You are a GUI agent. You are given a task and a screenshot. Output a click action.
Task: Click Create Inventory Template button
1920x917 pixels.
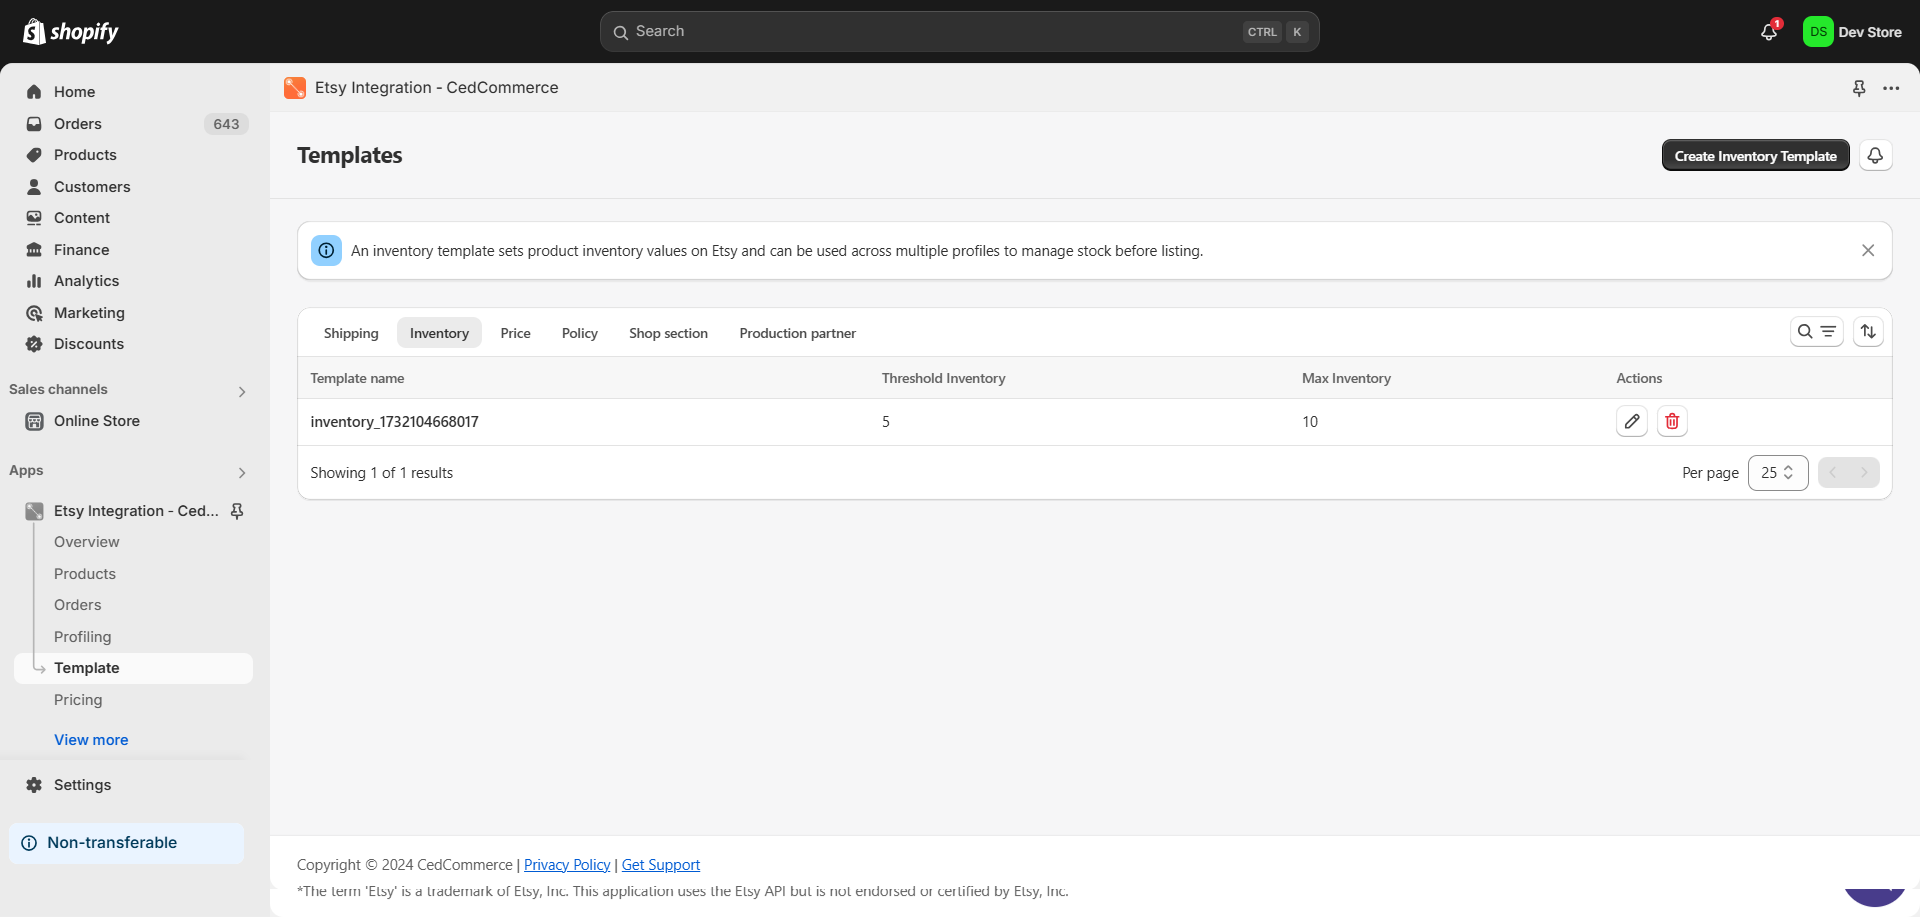click(x=1756, y=156)
